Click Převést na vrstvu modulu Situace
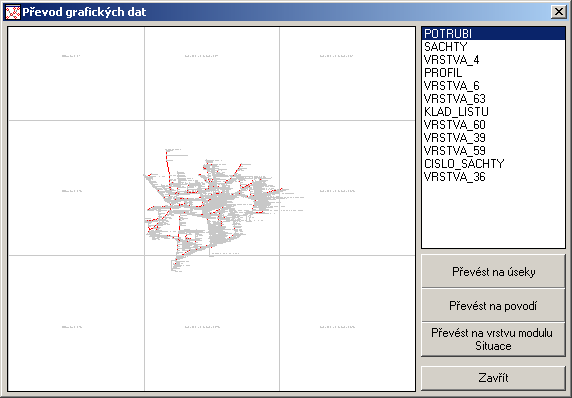This screenshot has height=398, width=572. tap(493, 339)
